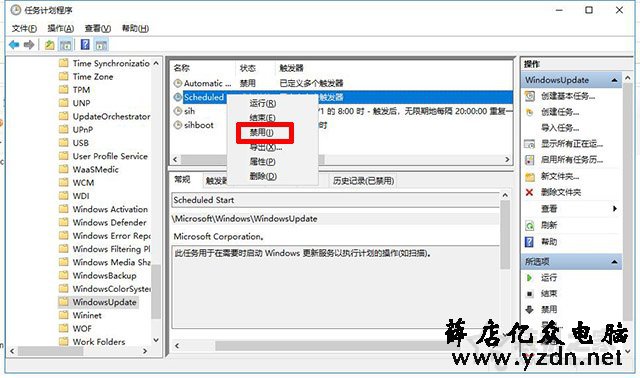Click 结束 under 所选项 actions
Image resolution: width=640 pixels, height=378 pixels.
[549, 294]
